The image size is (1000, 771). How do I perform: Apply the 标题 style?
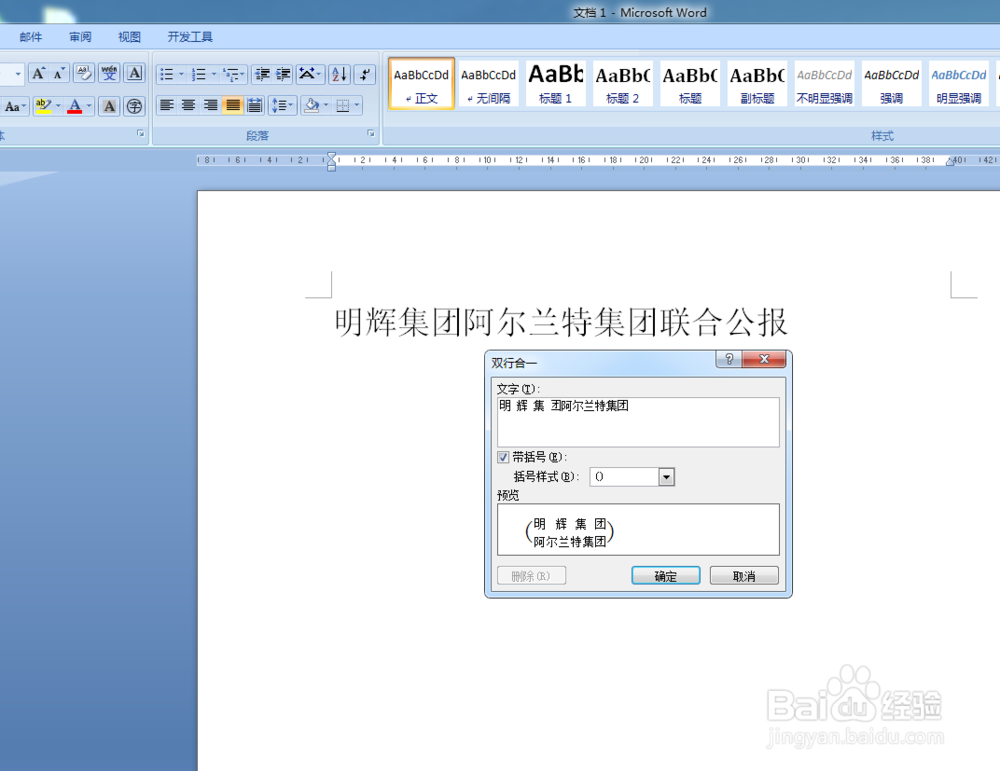coord(690,84)
